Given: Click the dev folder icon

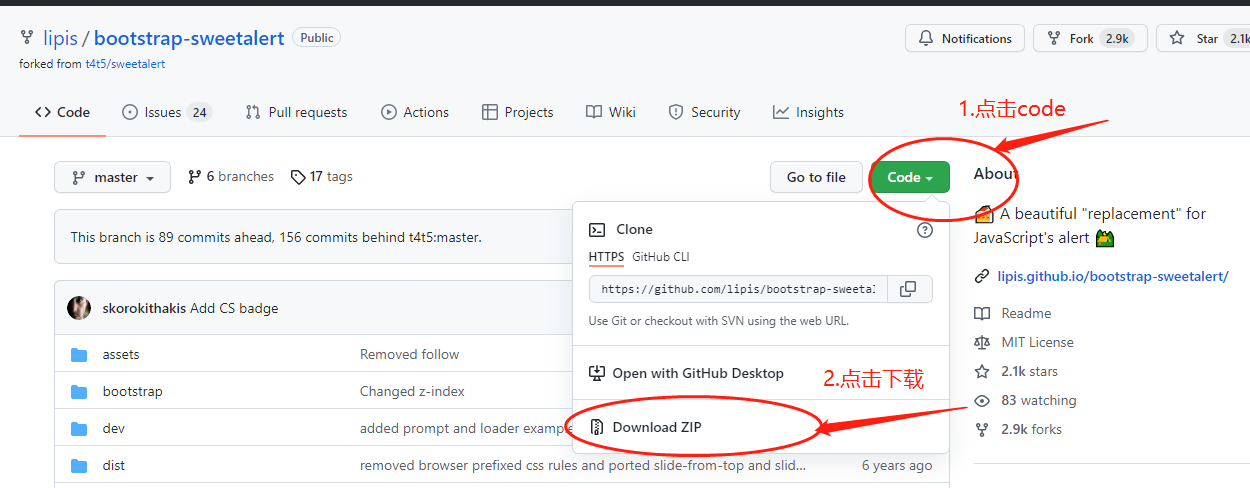Looking at the screenshot, I should point(79,428).
